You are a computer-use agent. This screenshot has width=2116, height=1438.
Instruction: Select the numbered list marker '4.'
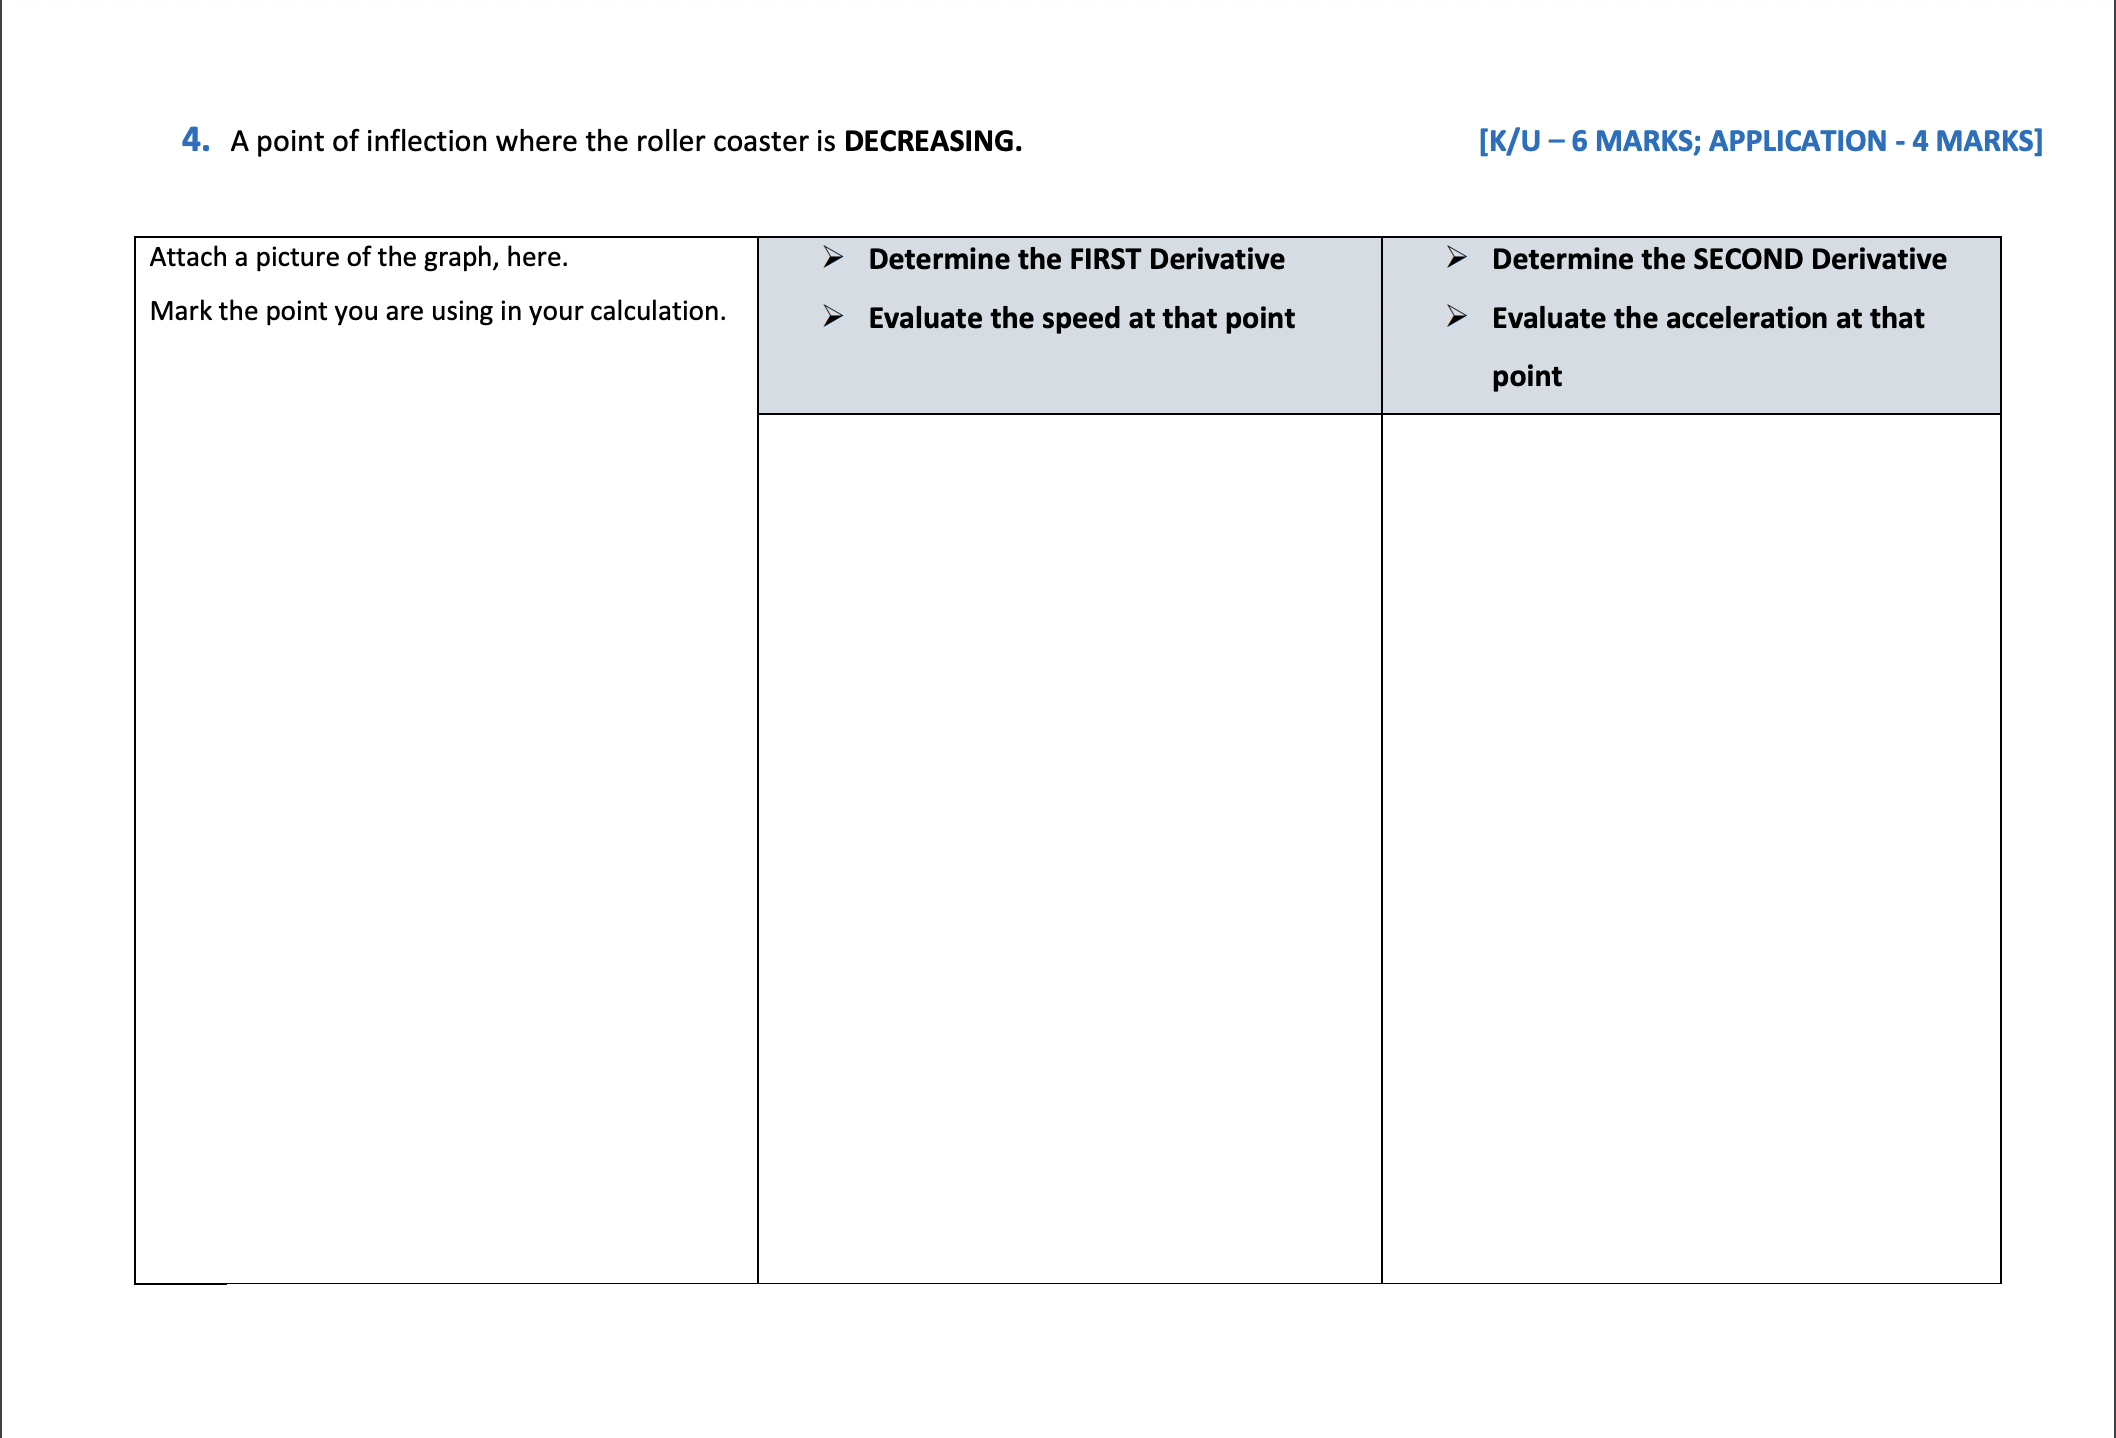click(x=193, y=139)
